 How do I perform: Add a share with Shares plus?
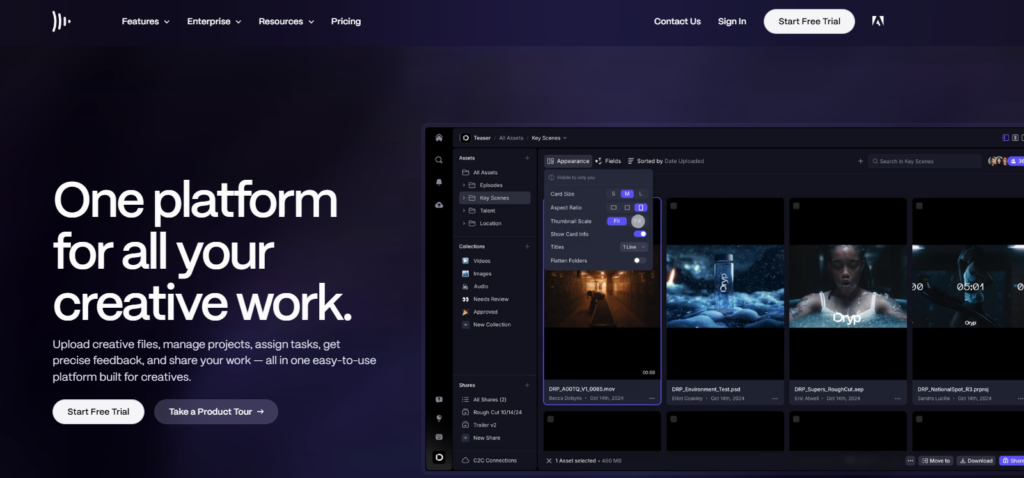tap(527, 385)
